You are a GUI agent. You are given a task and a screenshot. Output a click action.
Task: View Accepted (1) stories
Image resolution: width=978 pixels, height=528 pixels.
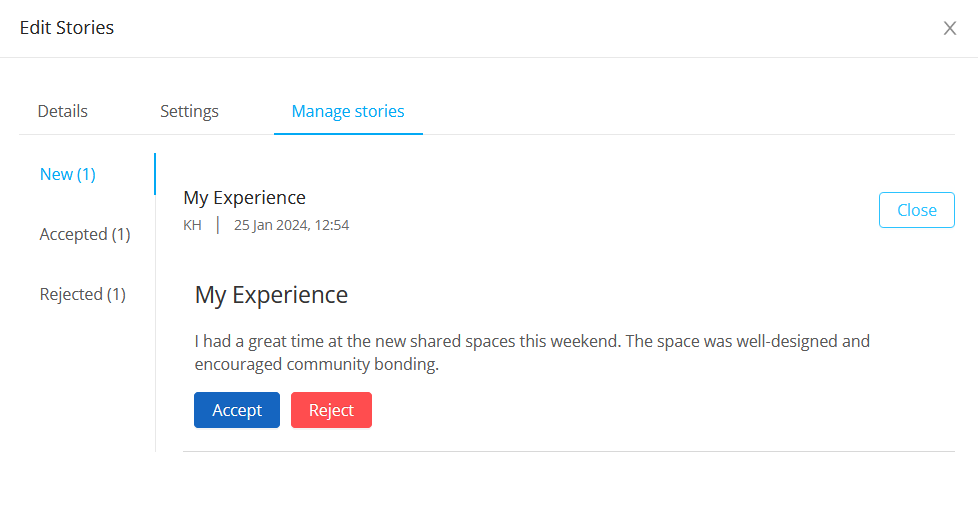pos(85,234)
